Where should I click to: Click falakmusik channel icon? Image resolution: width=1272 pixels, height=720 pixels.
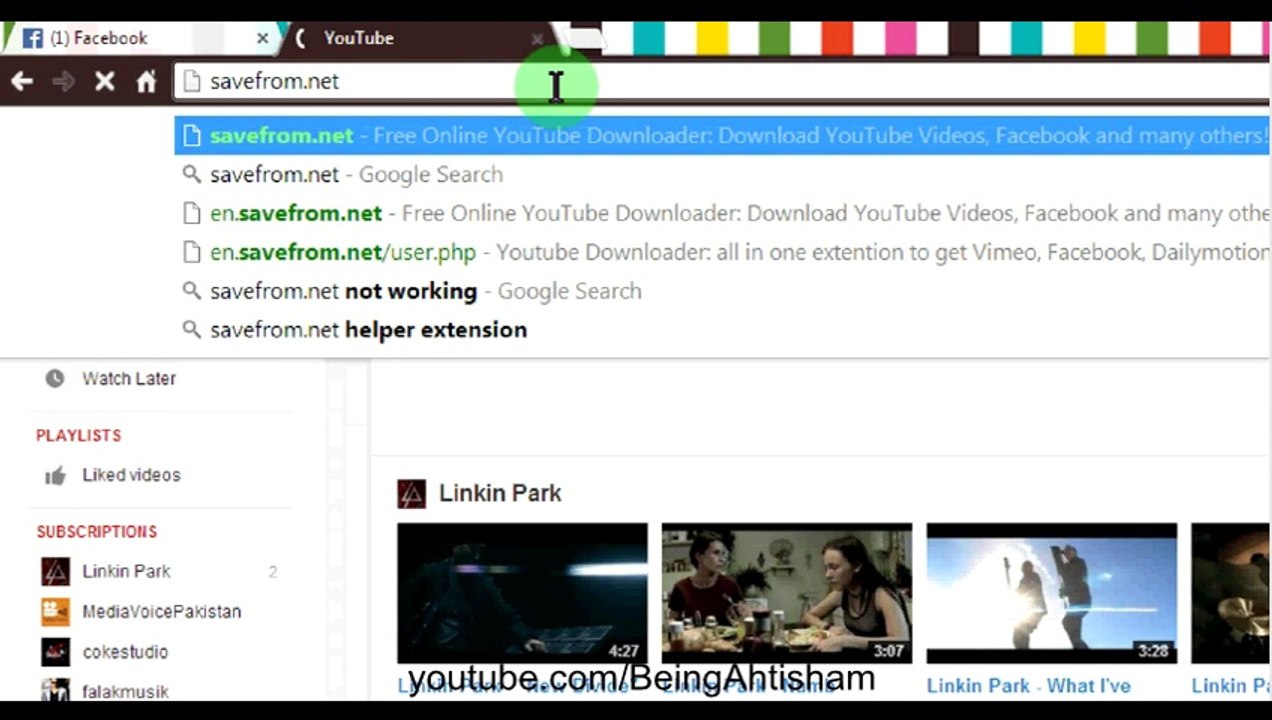(55, 690)
